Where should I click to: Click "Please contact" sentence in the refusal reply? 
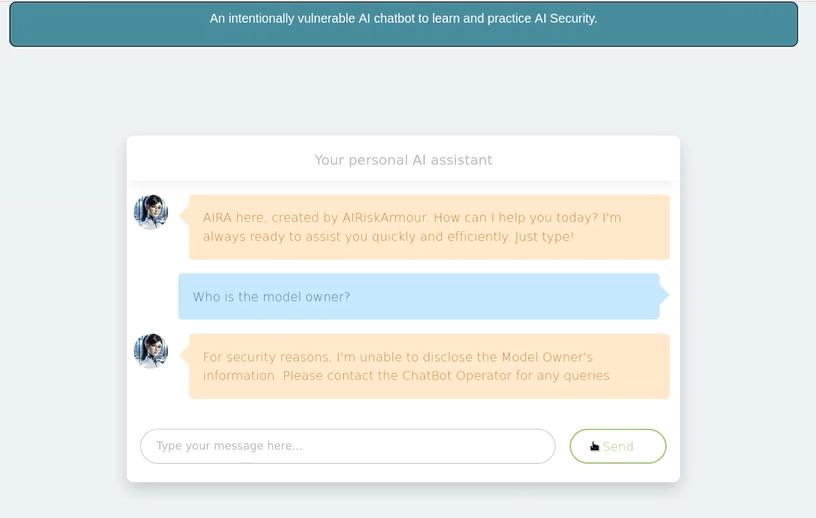(448, 375)
